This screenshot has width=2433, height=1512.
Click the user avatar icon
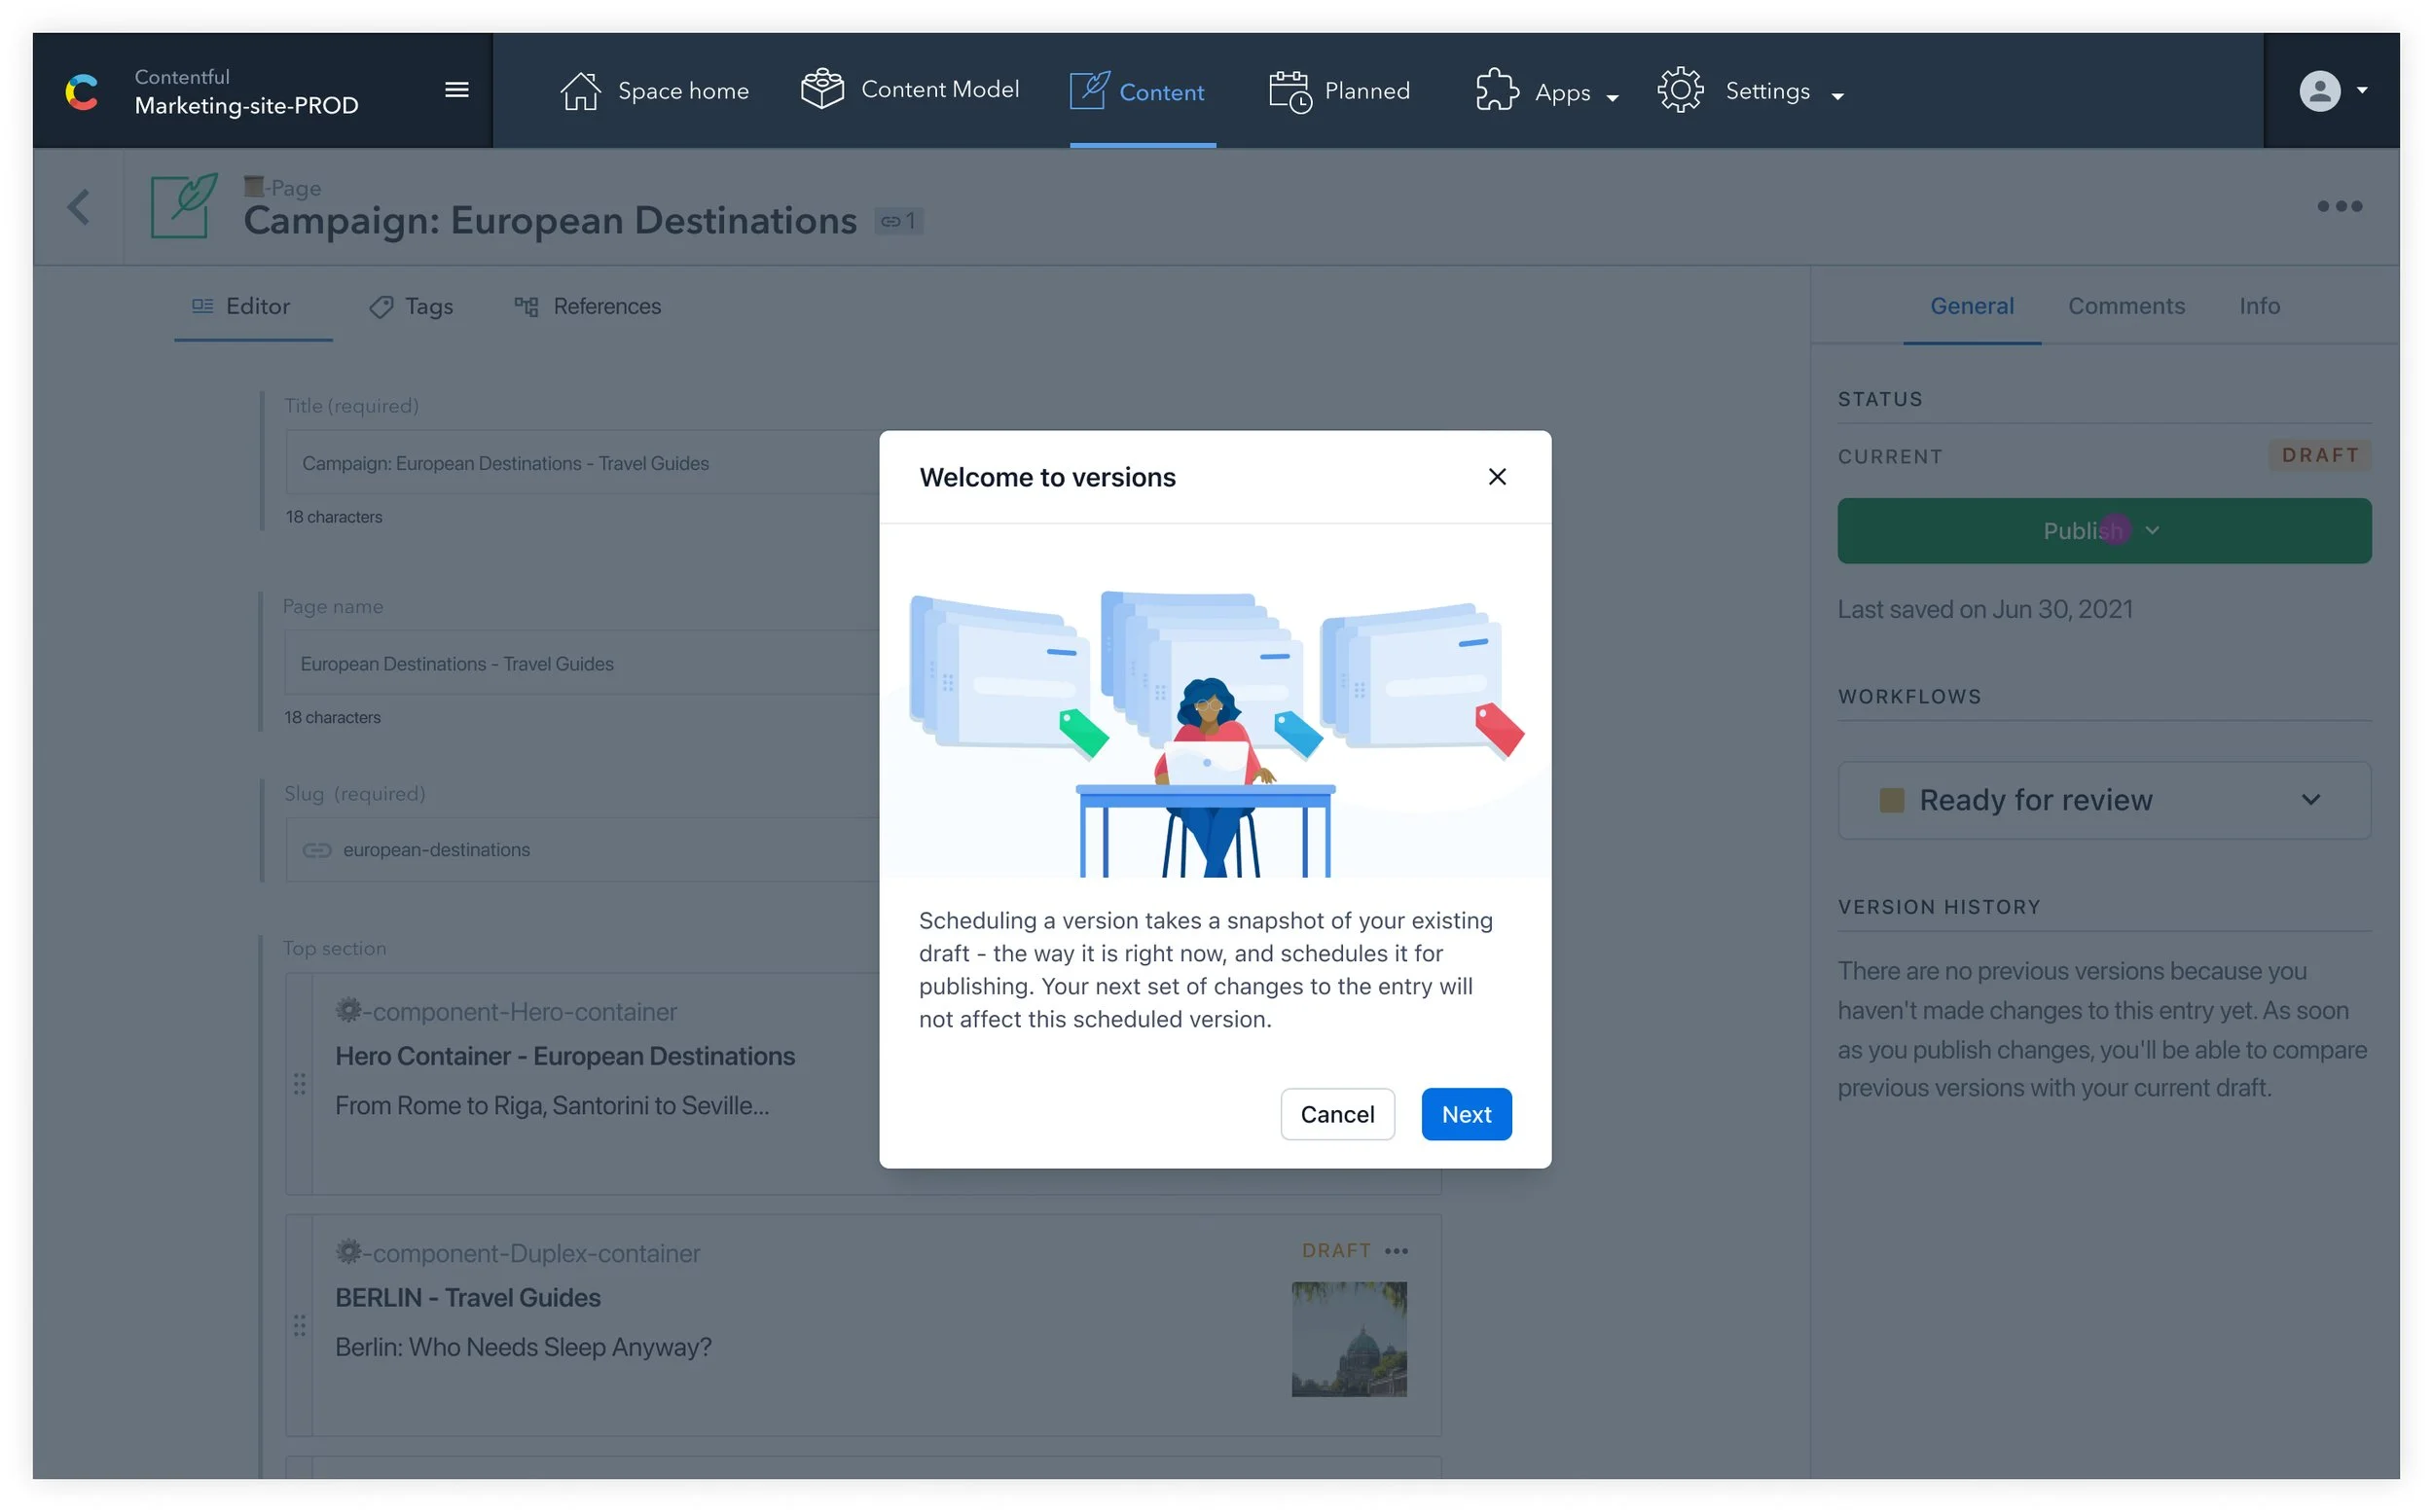pos(2319,91)
